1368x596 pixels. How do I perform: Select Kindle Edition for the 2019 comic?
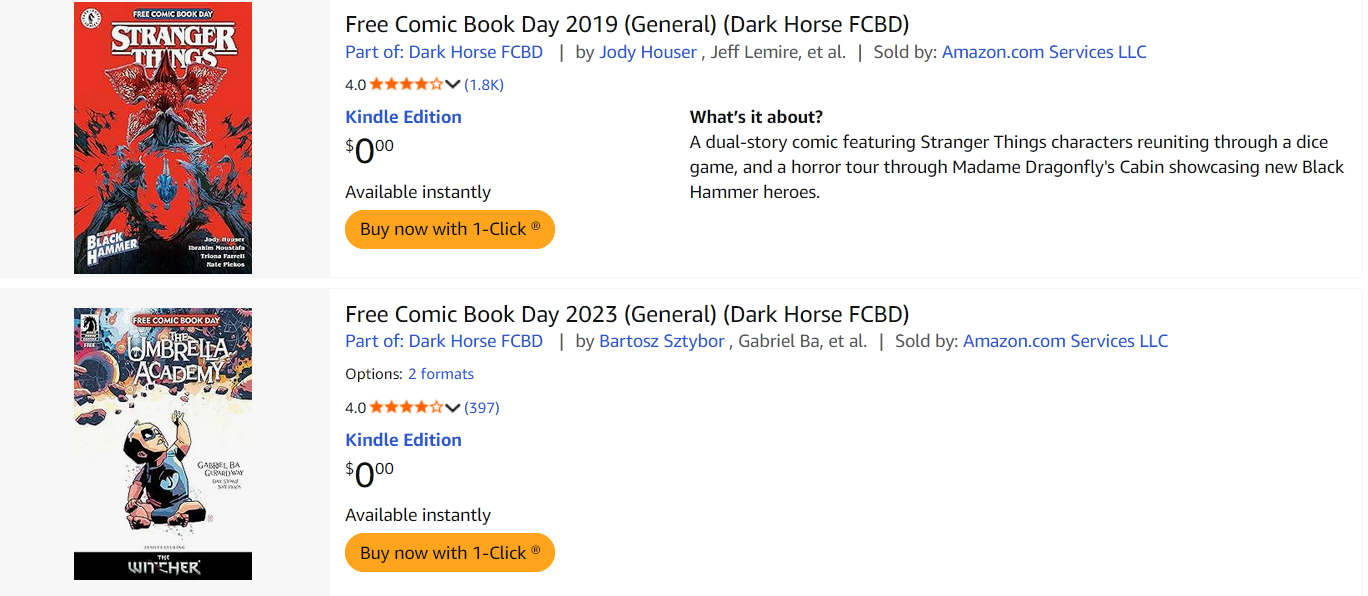(403, 117)
